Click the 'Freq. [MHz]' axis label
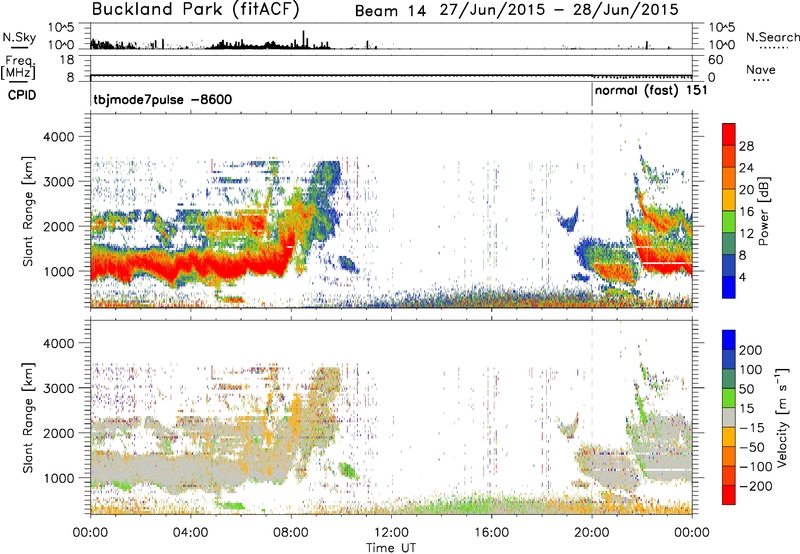Image resolution: width=800 pixels, height=554 pixels. click(18, 67)
